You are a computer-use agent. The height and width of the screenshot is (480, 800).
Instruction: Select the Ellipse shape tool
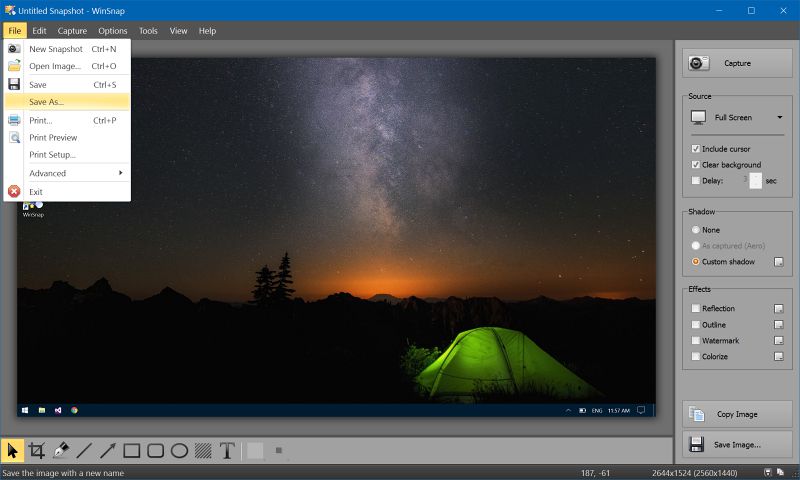click(180, 451)
